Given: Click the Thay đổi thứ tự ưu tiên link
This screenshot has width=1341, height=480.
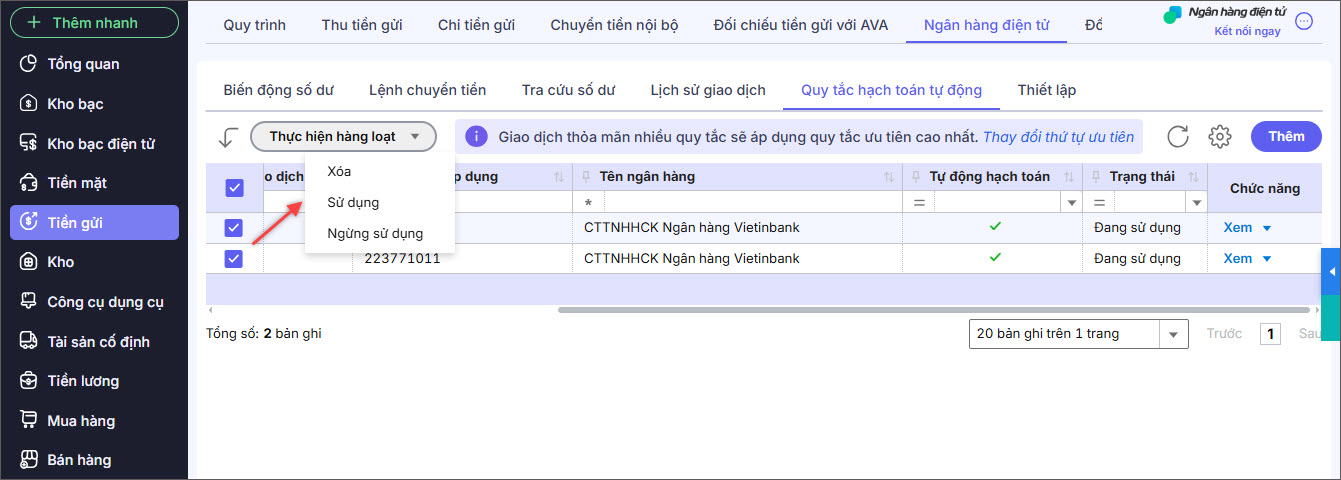Looking at the screenshot, I should point(1059,137).
